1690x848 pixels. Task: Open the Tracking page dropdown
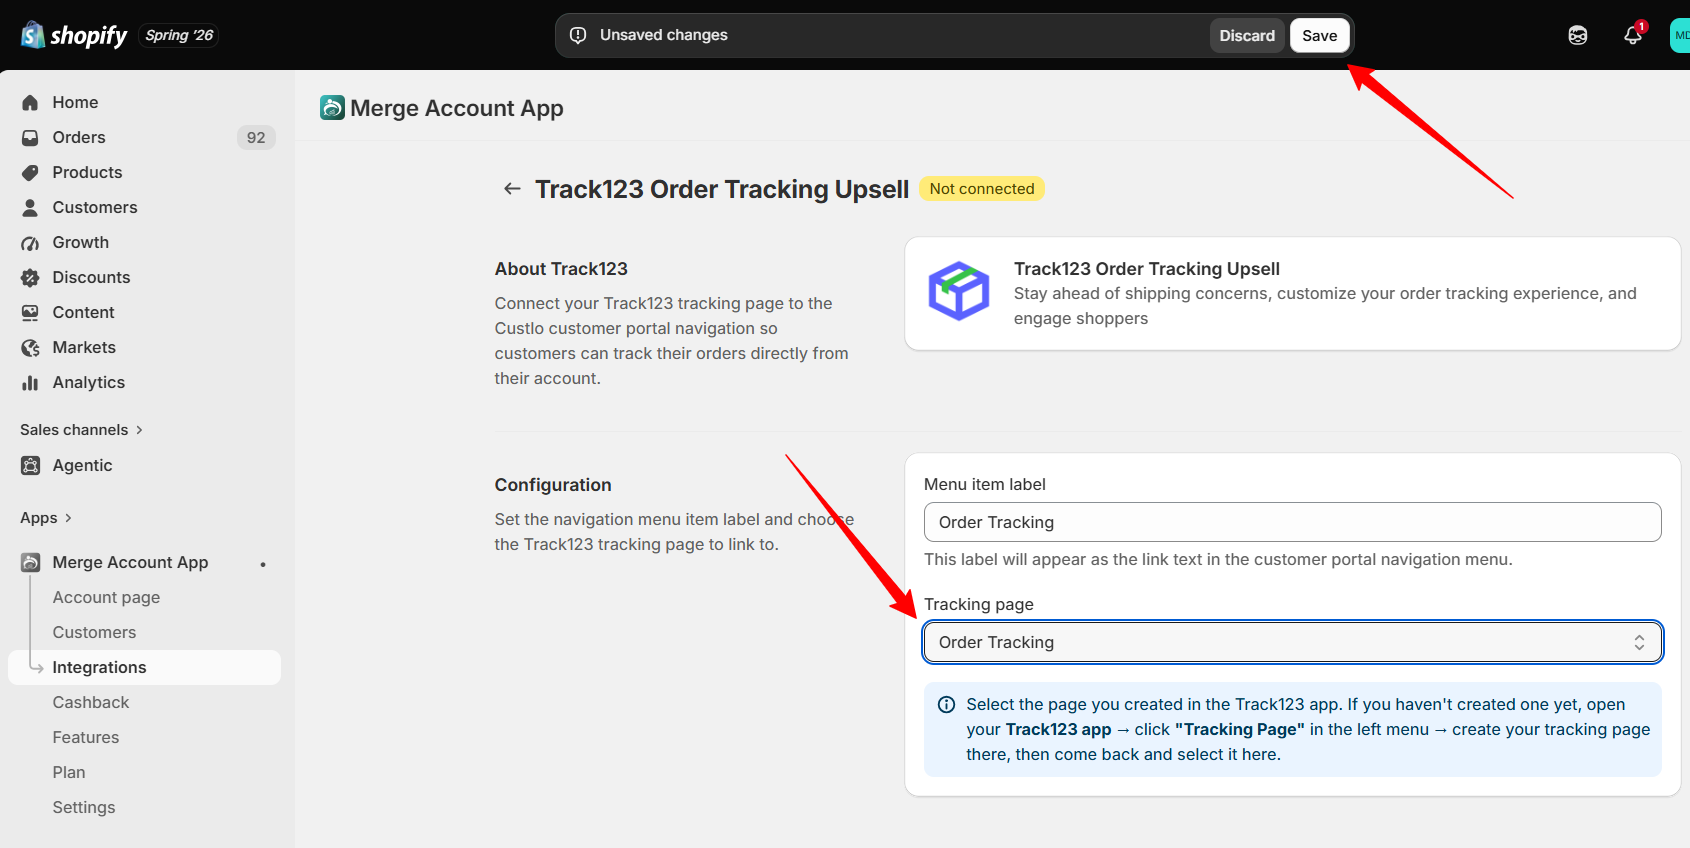[x=1292, y=642]
